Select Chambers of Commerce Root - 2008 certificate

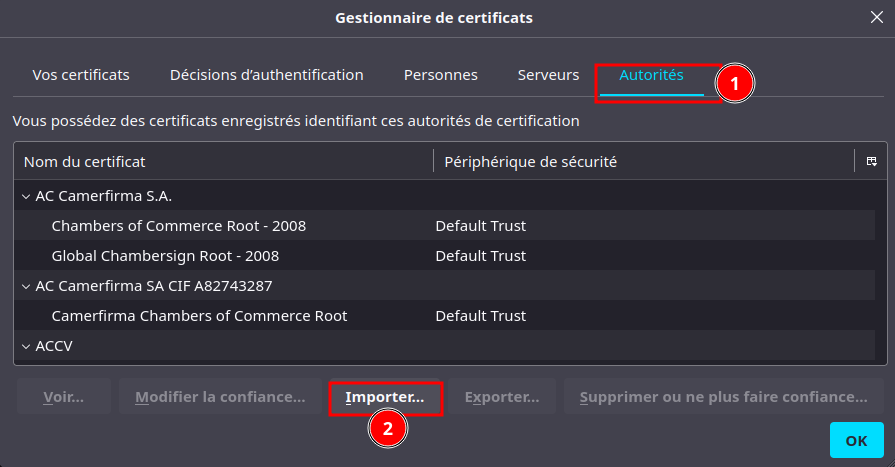[x=179, y=226]
